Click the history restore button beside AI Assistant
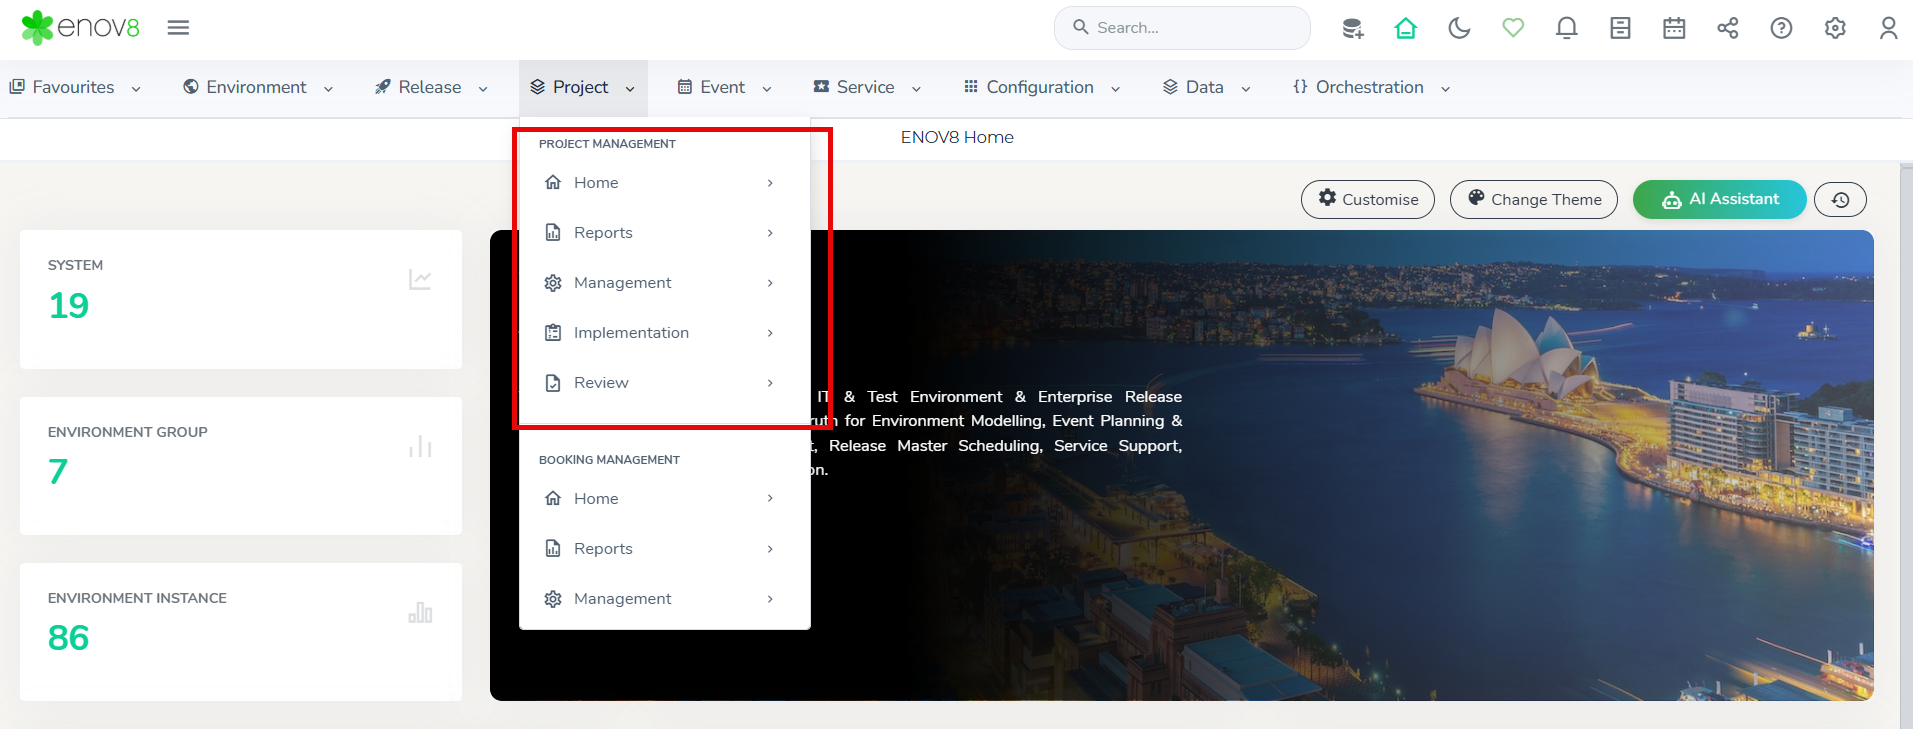 pos(1840,200)
